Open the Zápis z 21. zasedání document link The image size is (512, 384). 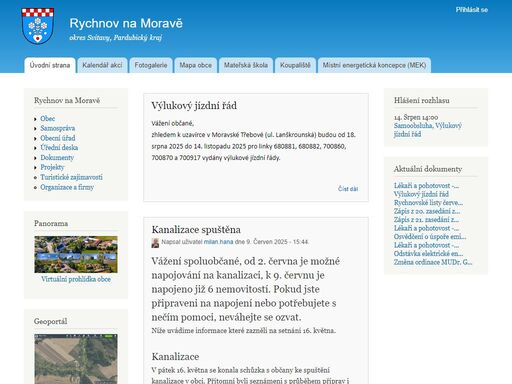tap(426, 220)
